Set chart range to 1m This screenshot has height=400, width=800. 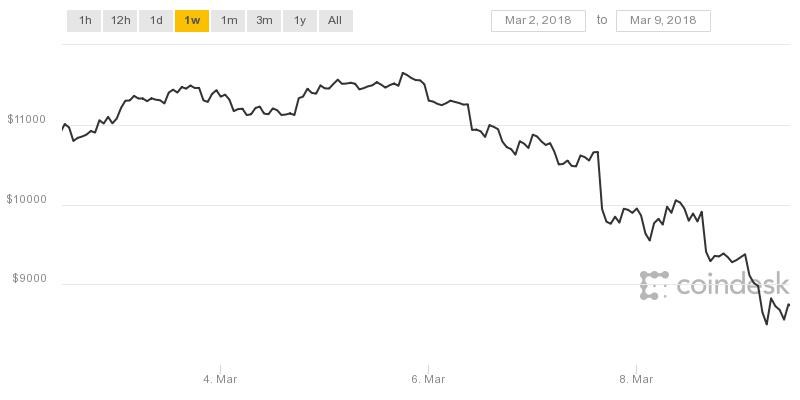coord(228,20)
